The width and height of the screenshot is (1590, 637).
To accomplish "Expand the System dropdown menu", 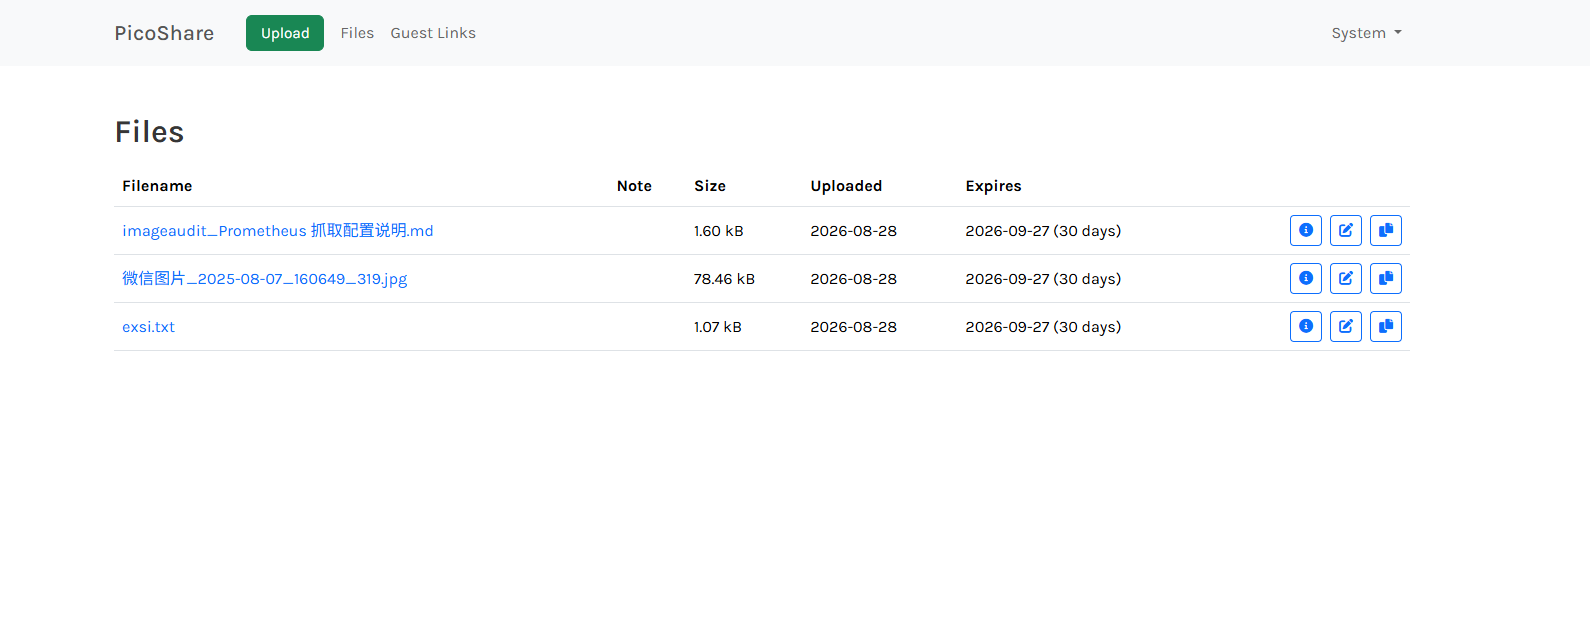I will [x=1366, y=33].
